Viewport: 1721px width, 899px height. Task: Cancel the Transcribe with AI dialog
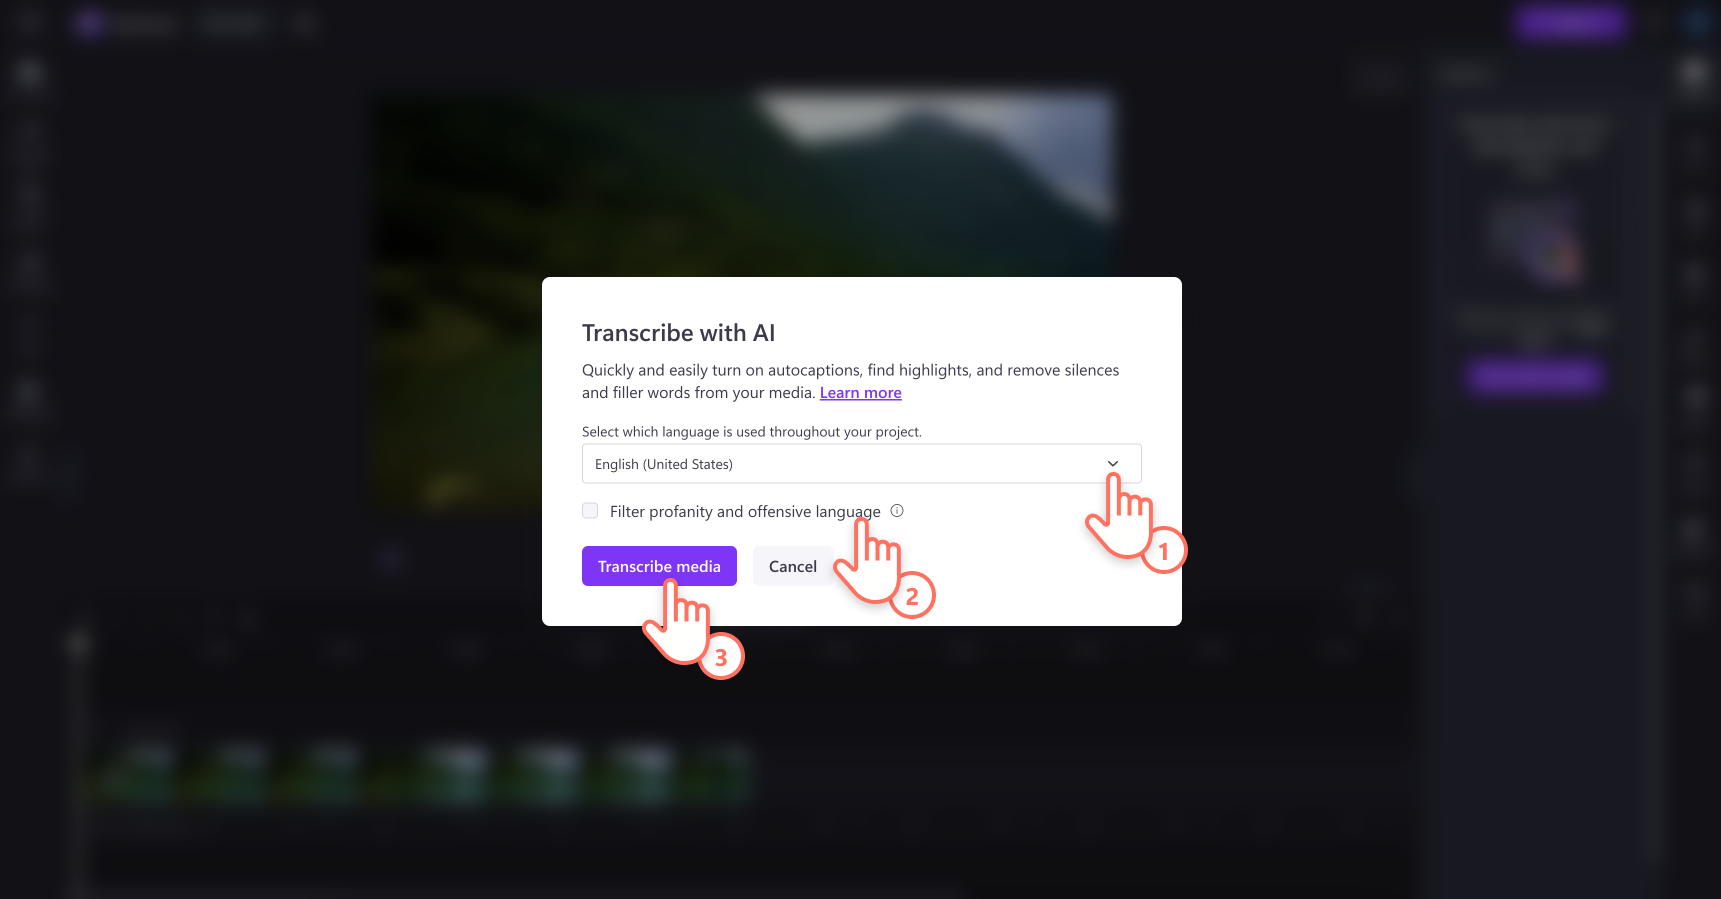pyautogui.click(x=793, y=566)
